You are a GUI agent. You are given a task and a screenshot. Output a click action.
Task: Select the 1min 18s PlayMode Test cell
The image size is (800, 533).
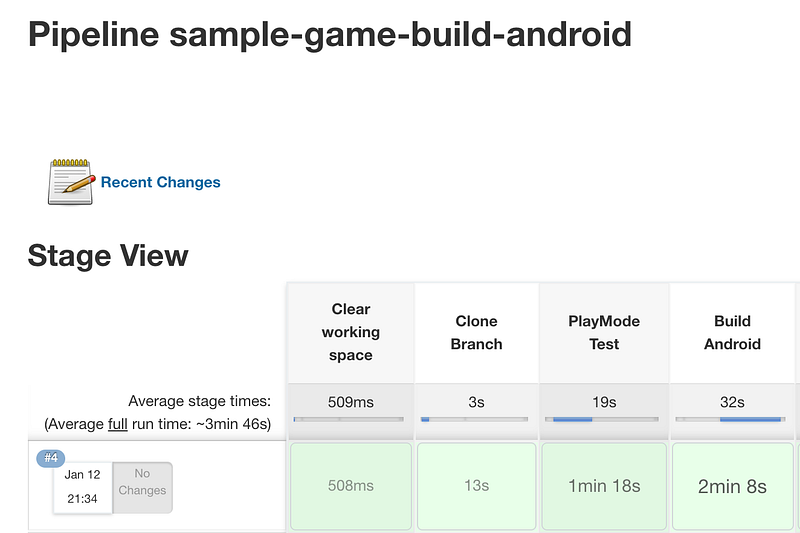coord(604,486)
